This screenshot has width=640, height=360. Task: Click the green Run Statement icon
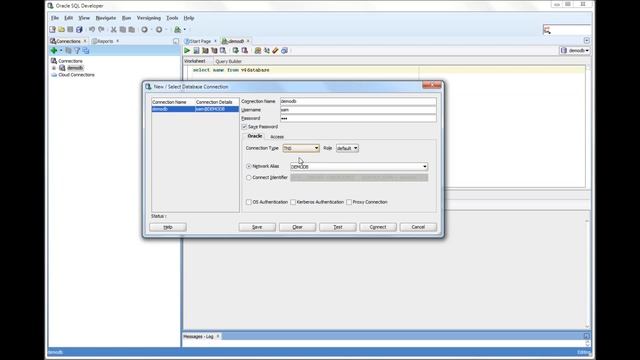pyautogui.click(x=187, y=51)
